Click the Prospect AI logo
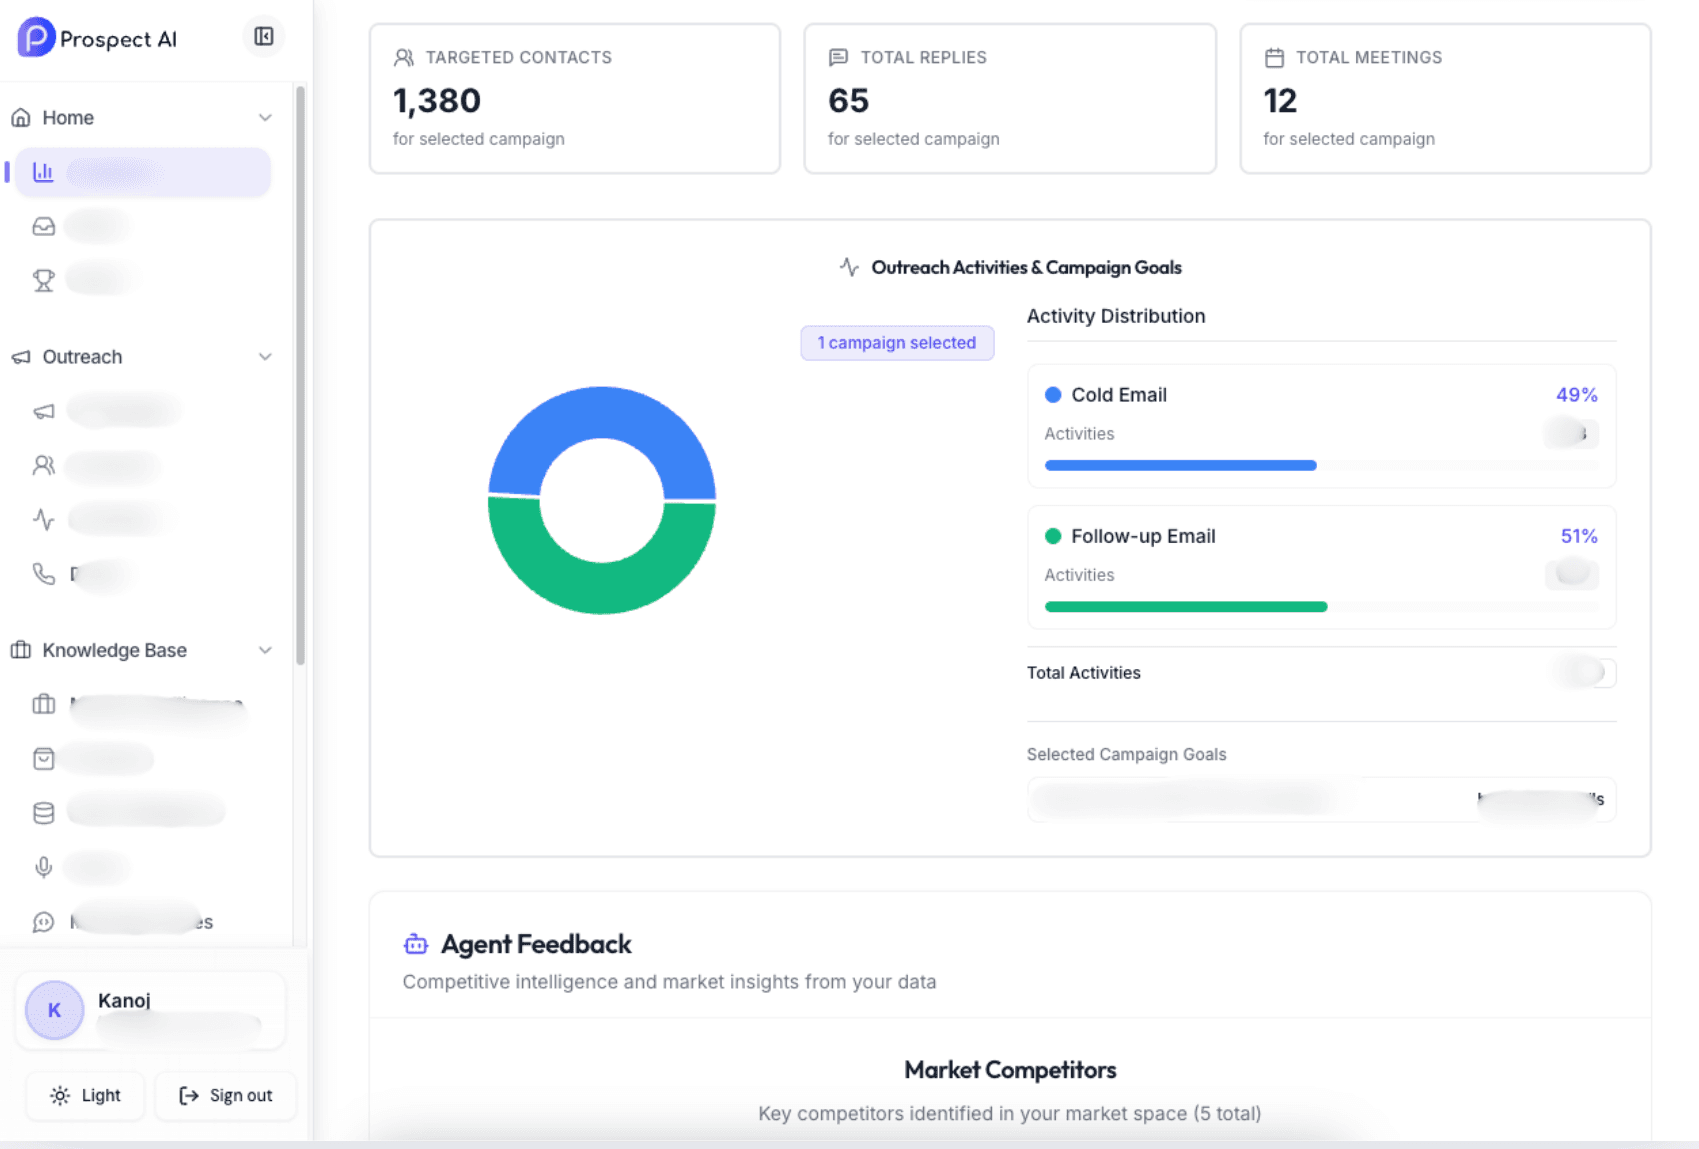Screen dimensions: 1699x1149 tap(97, 38)
